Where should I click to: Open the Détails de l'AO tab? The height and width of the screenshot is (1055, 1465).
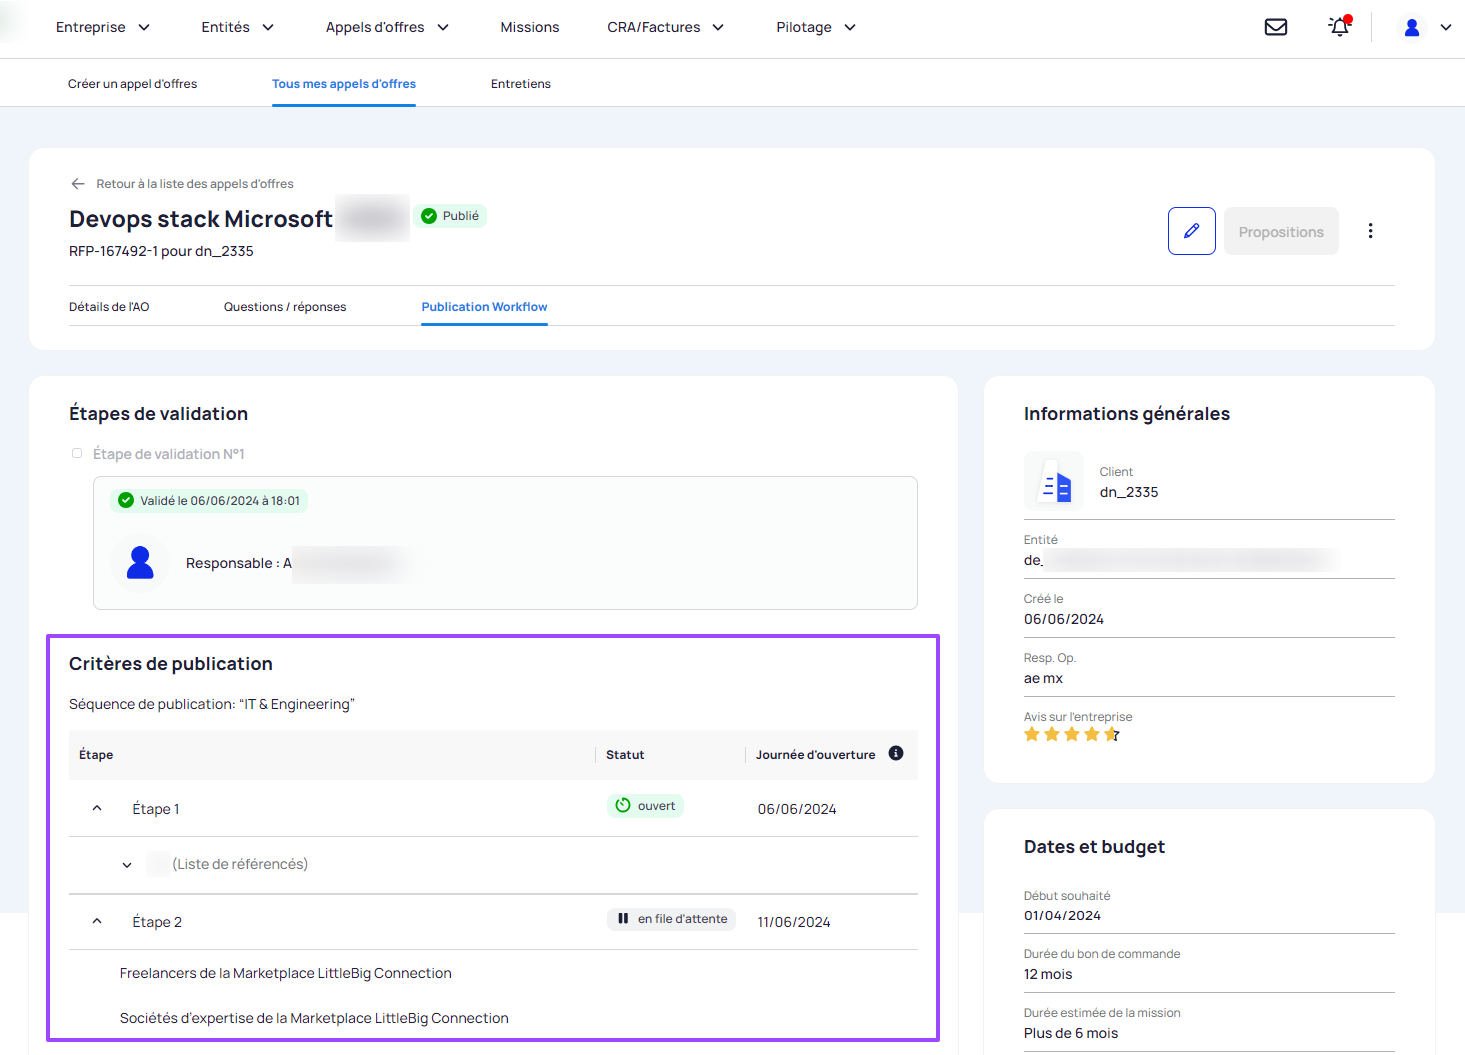109,307
